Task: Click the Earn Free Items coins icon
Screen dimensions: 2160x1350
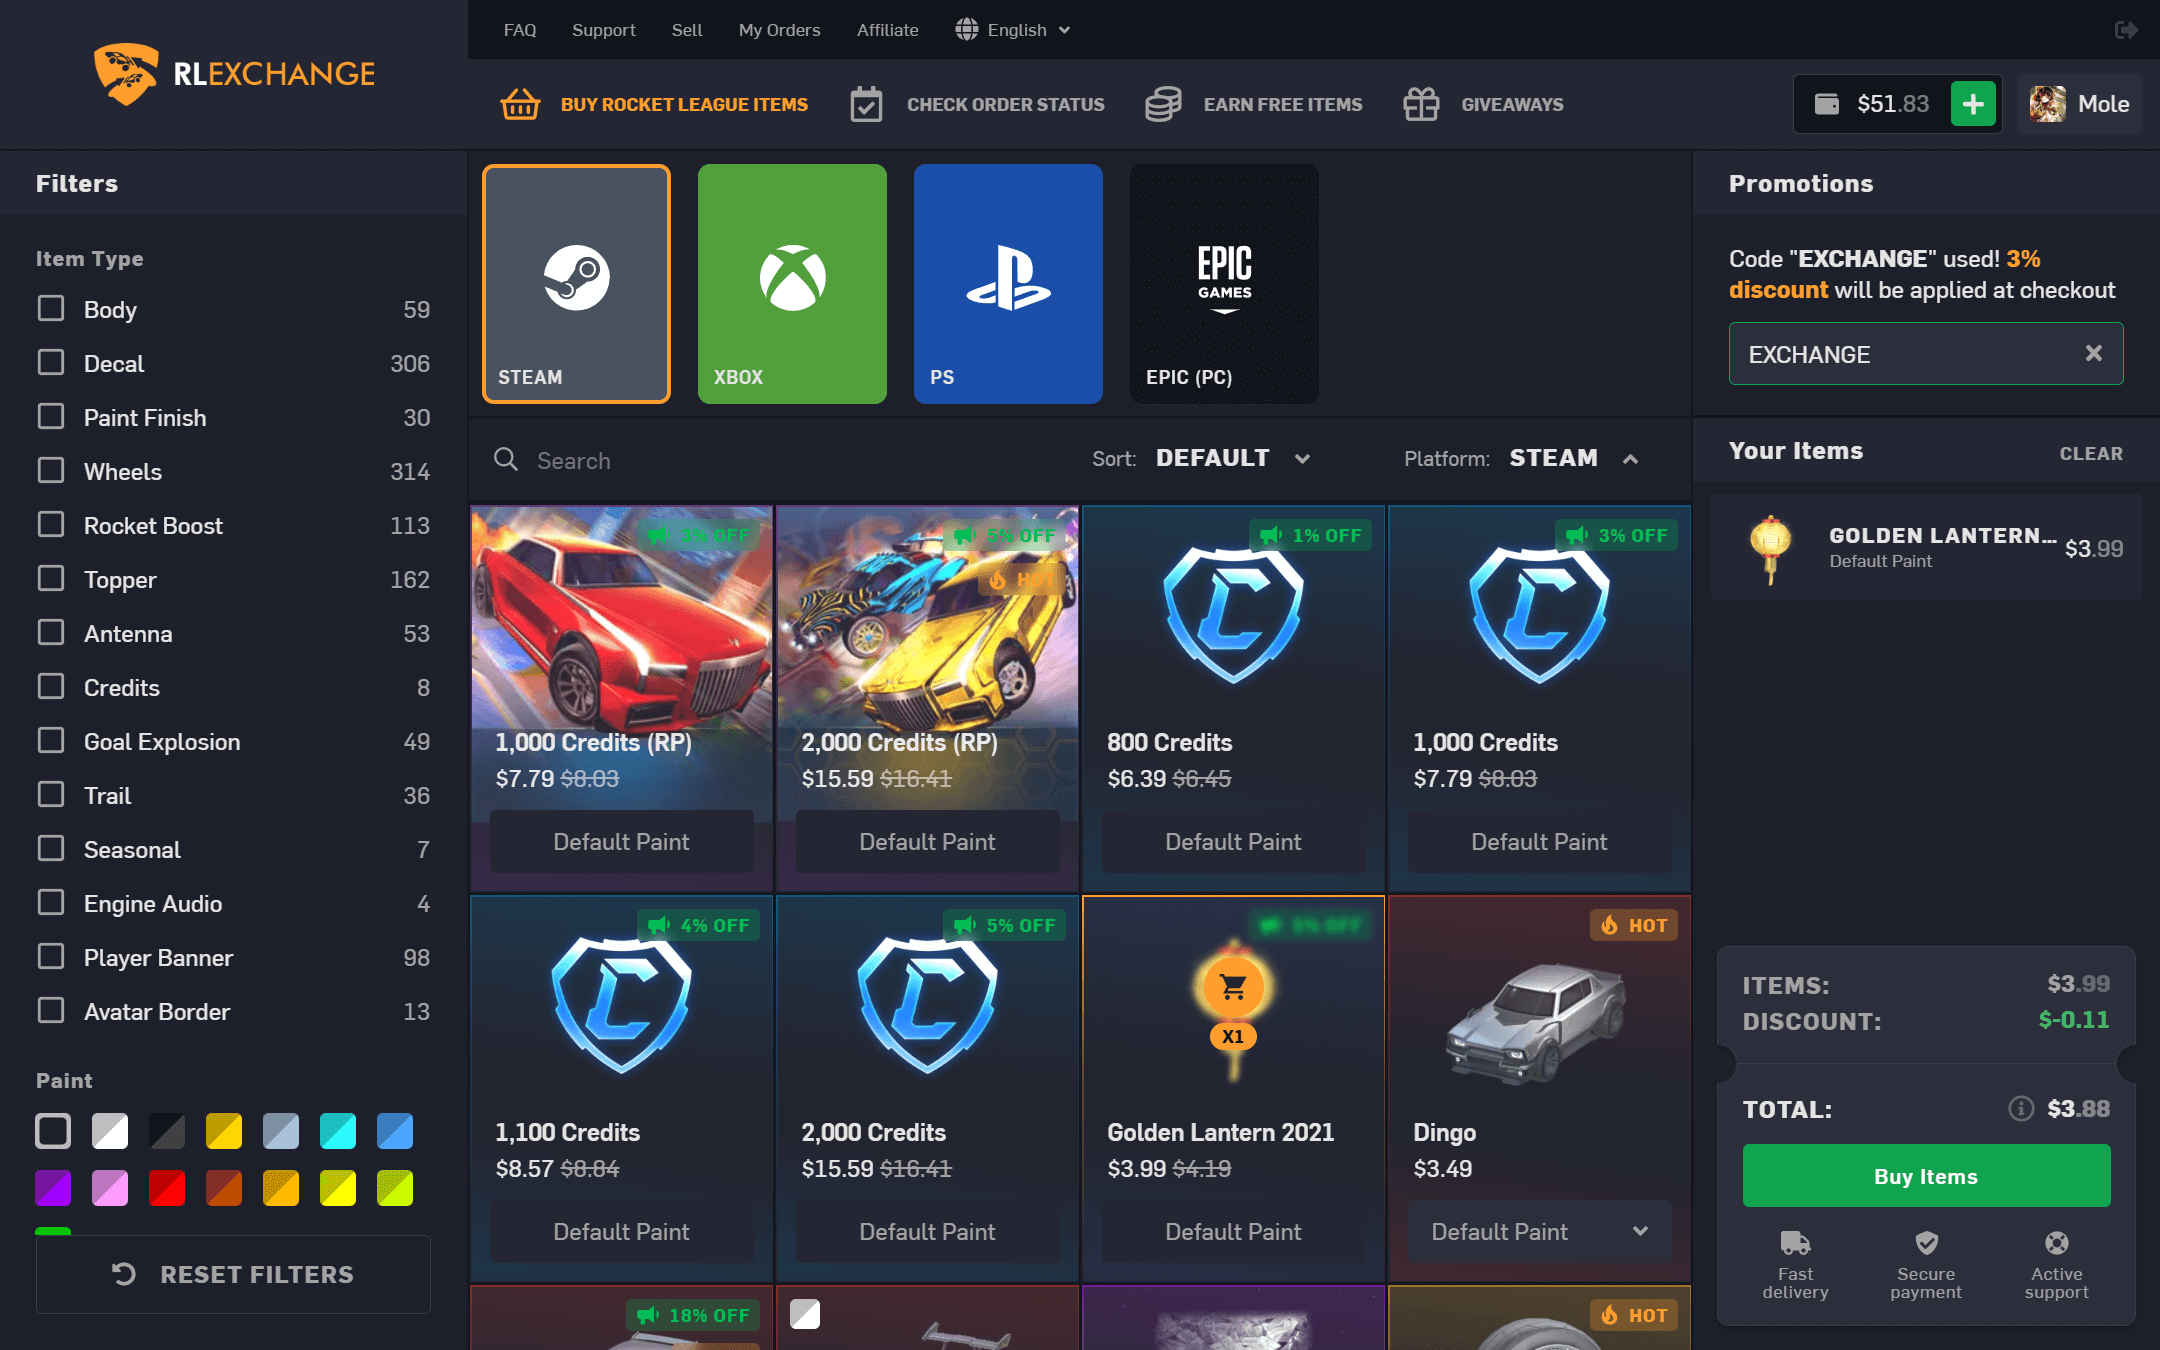Action: point(1165,103)
